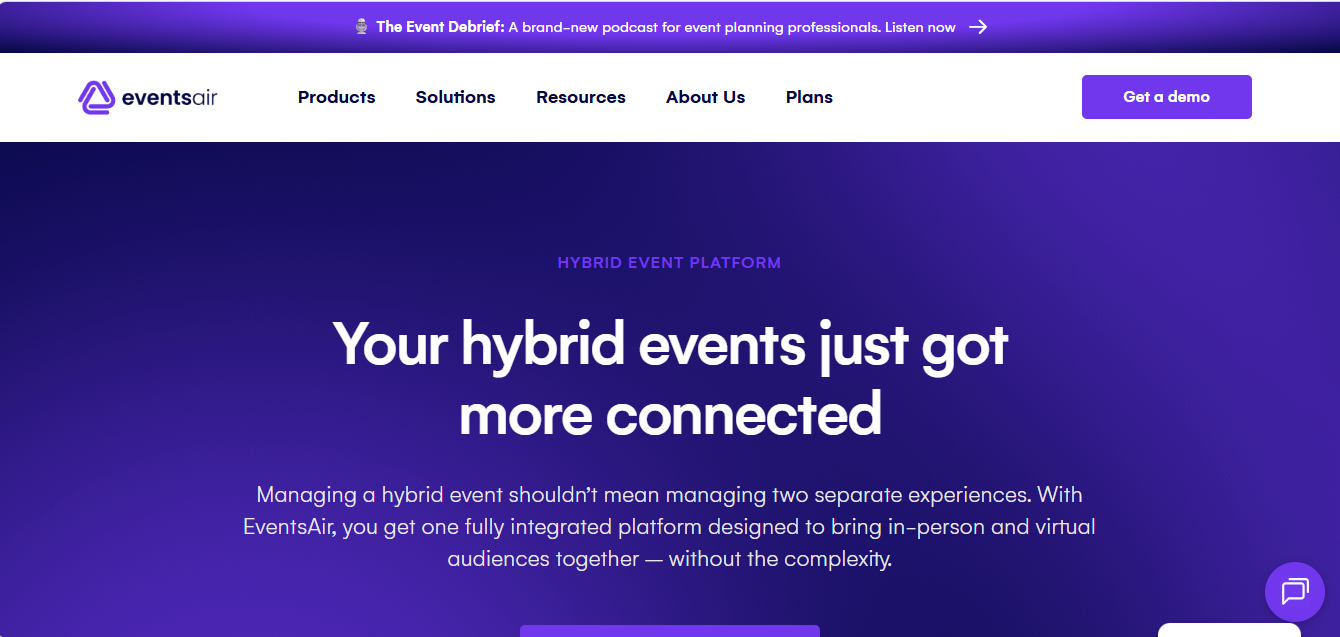
Task: Follow the Listen now link
Action: pos(919,27)
